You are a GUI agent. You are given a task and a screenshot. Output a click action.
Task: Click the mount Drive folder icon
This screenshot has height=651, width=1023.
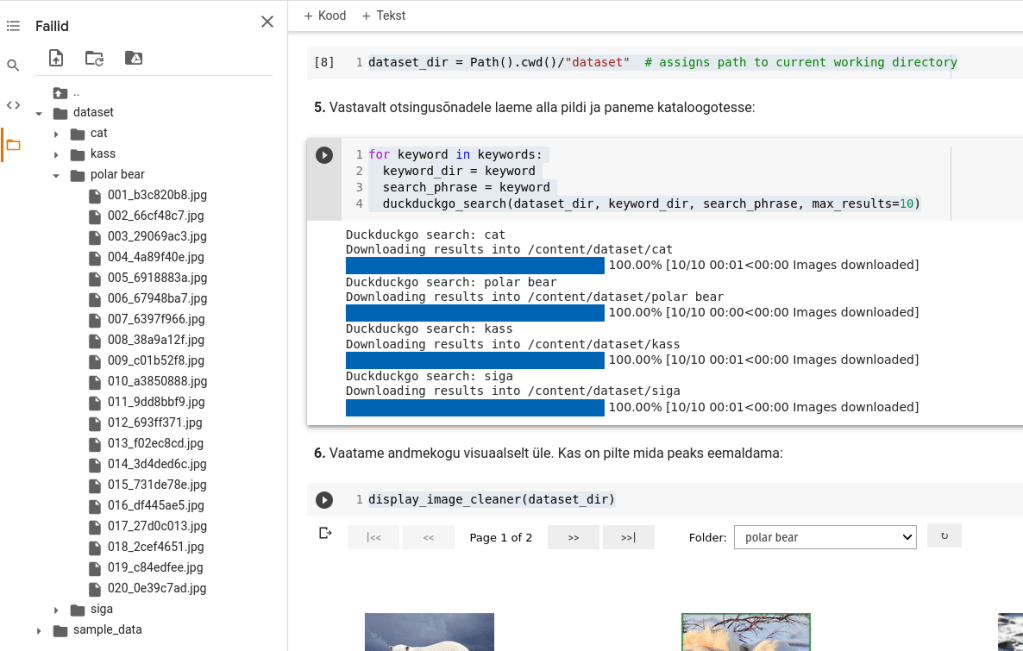[x=133, y=58]
